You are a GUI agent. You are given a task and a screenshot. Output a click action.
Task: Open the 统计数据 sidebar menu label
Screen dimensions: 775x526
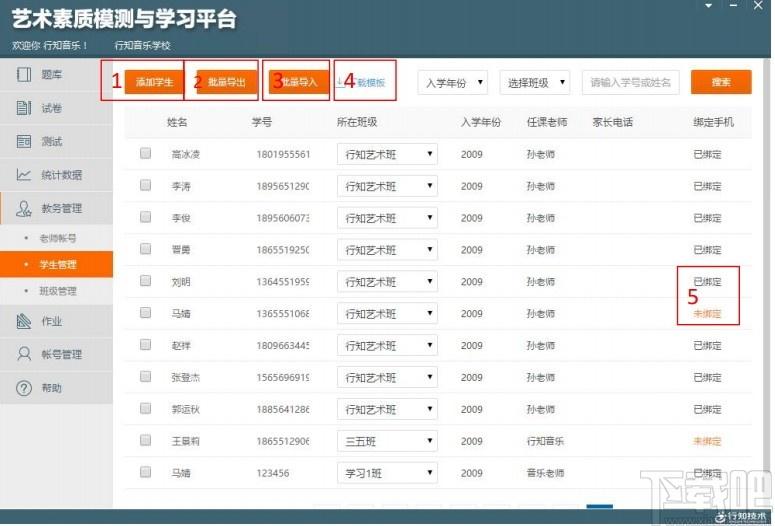click(x=62, y=175)
